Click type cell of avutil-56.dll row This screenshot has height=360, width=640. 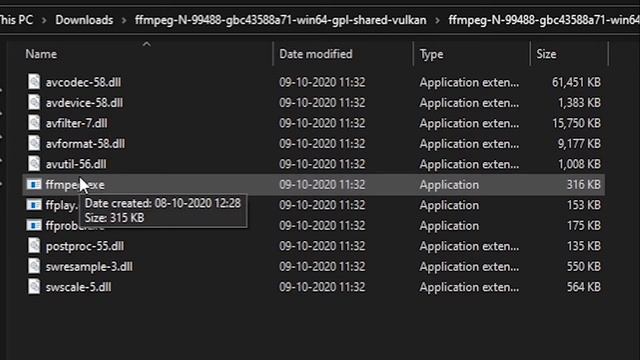click(469, 164)
